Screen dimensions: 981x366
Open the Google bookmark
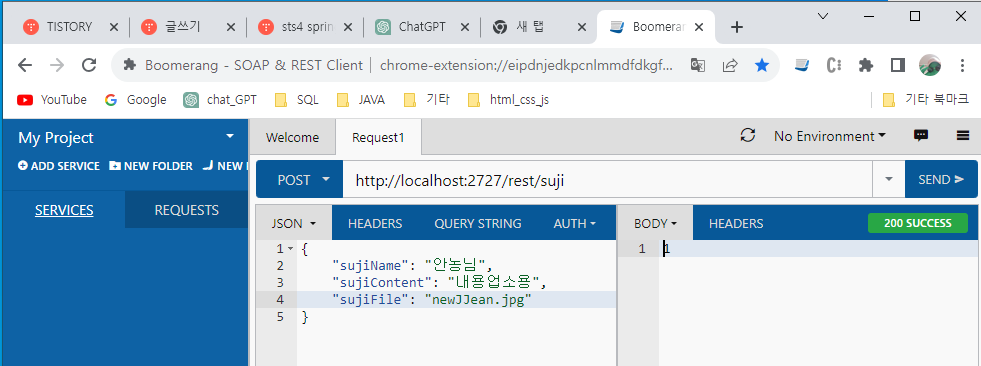coord(136,99)
